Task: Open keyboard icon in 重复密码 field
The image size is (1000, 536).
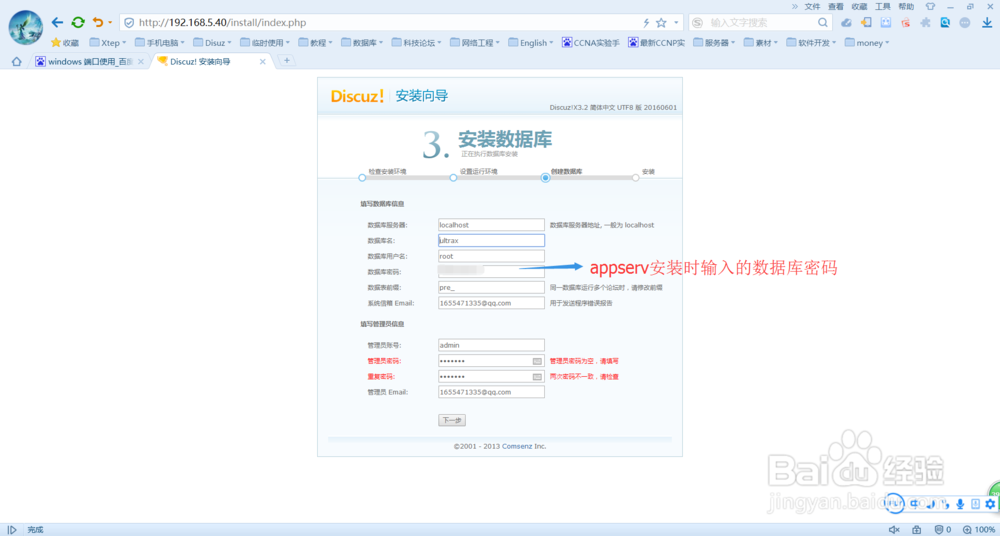Action: pos(537,376)
